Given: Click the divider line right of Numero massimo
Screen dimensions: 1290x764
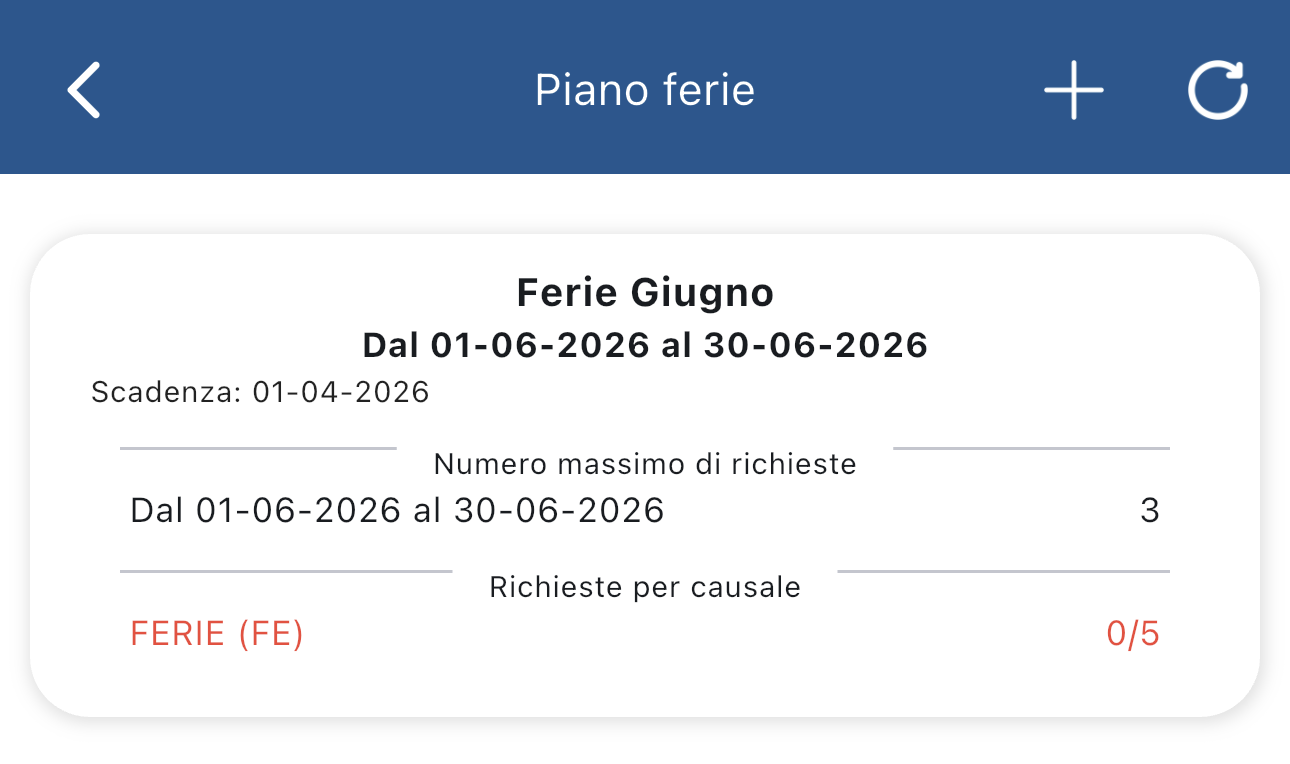Looking at the screenshot, I should click(x=1030, y=449).
